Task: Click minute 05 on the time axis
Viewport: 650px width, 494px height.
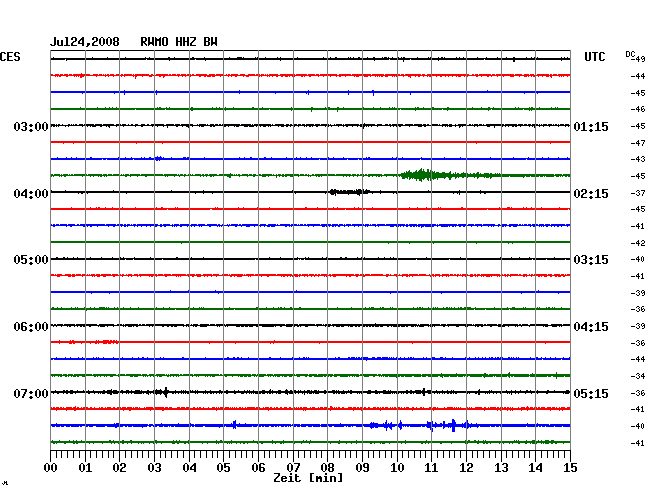Action: click(x=223, y=468)
